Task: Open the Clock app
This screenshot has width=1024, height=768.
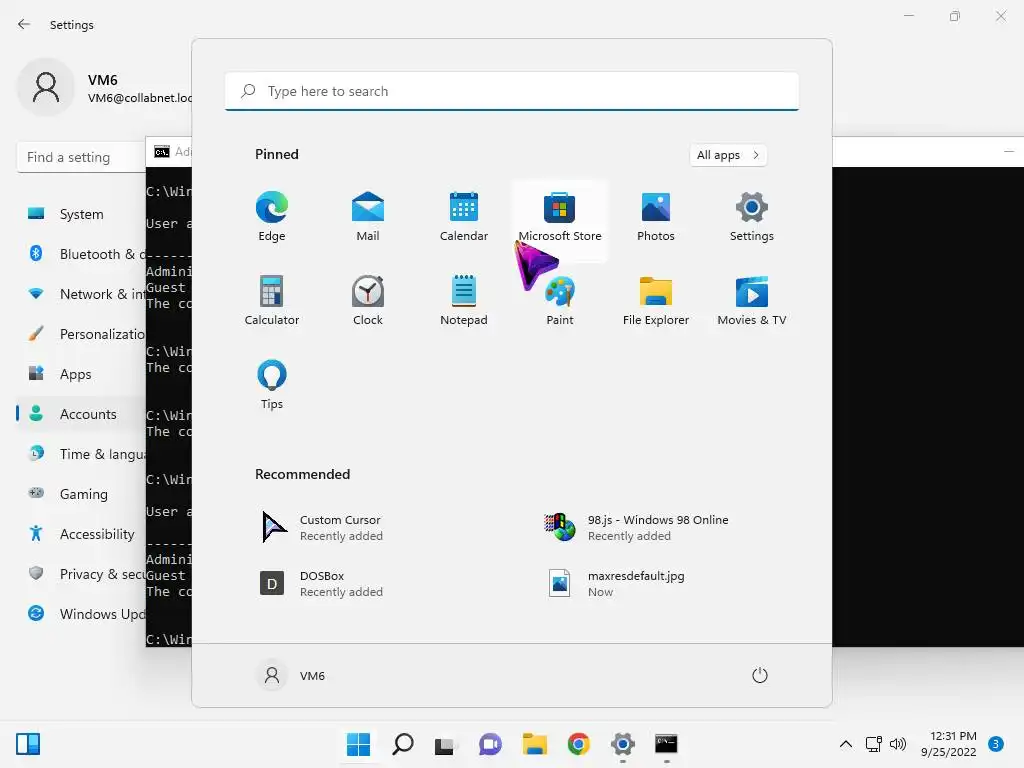Action: click(368, 301)
